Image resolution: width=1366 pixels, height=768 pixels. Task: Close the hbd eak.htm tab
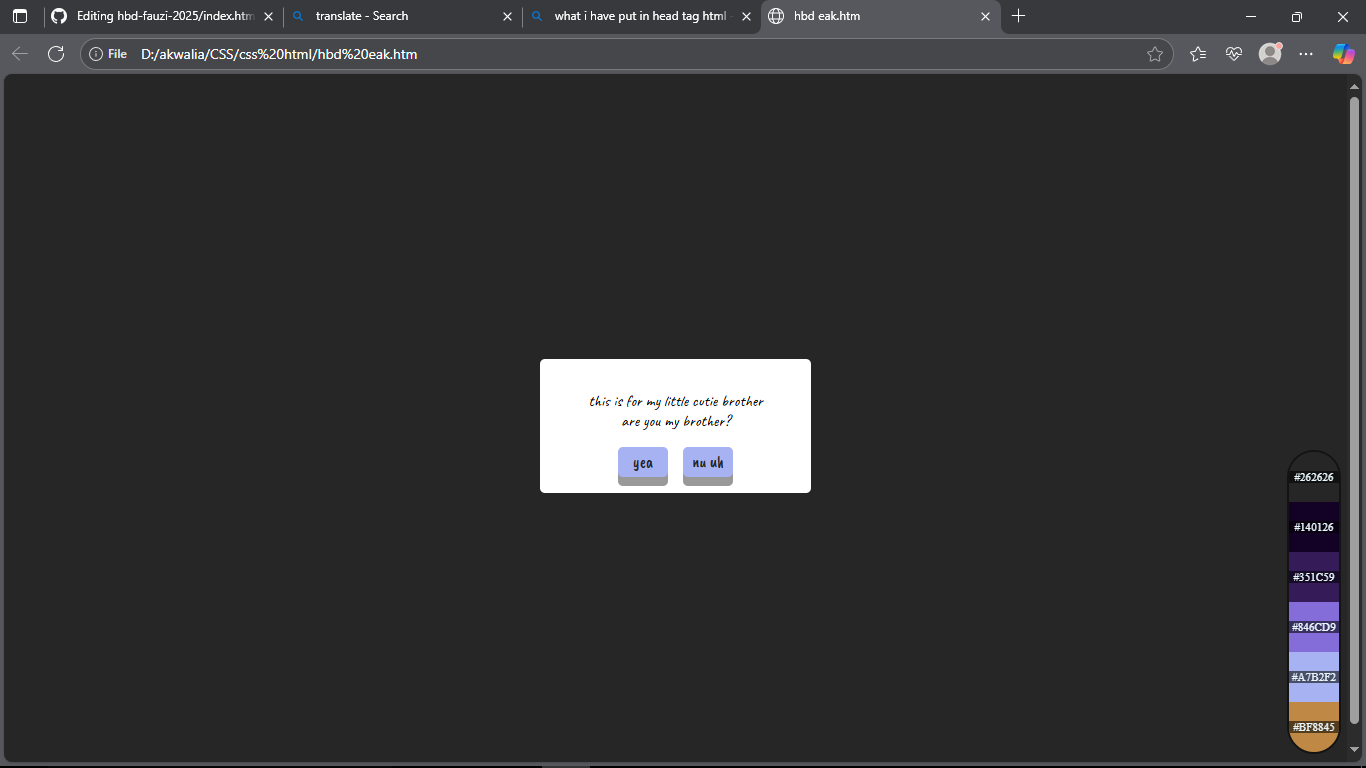[985, 16]
